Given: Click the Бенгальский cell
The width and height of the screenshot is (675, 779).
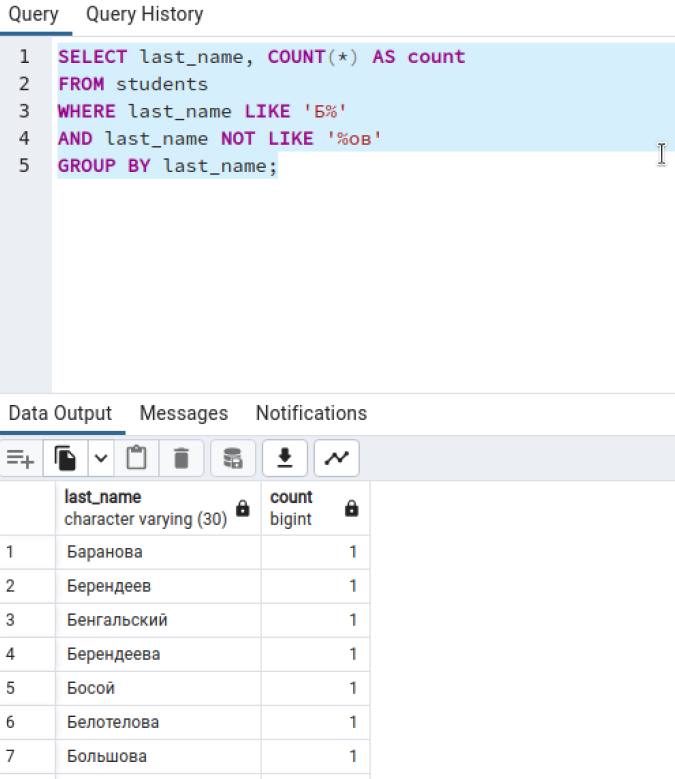Looking at the screenshot, I should [158, 620].
